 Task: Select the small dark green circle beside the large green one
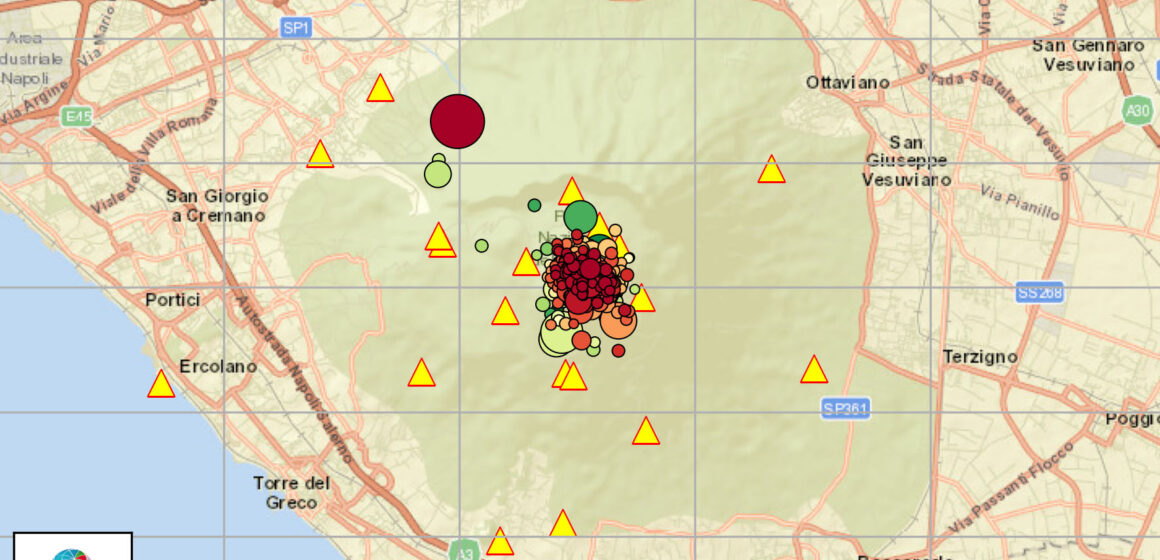pos(534,205)
